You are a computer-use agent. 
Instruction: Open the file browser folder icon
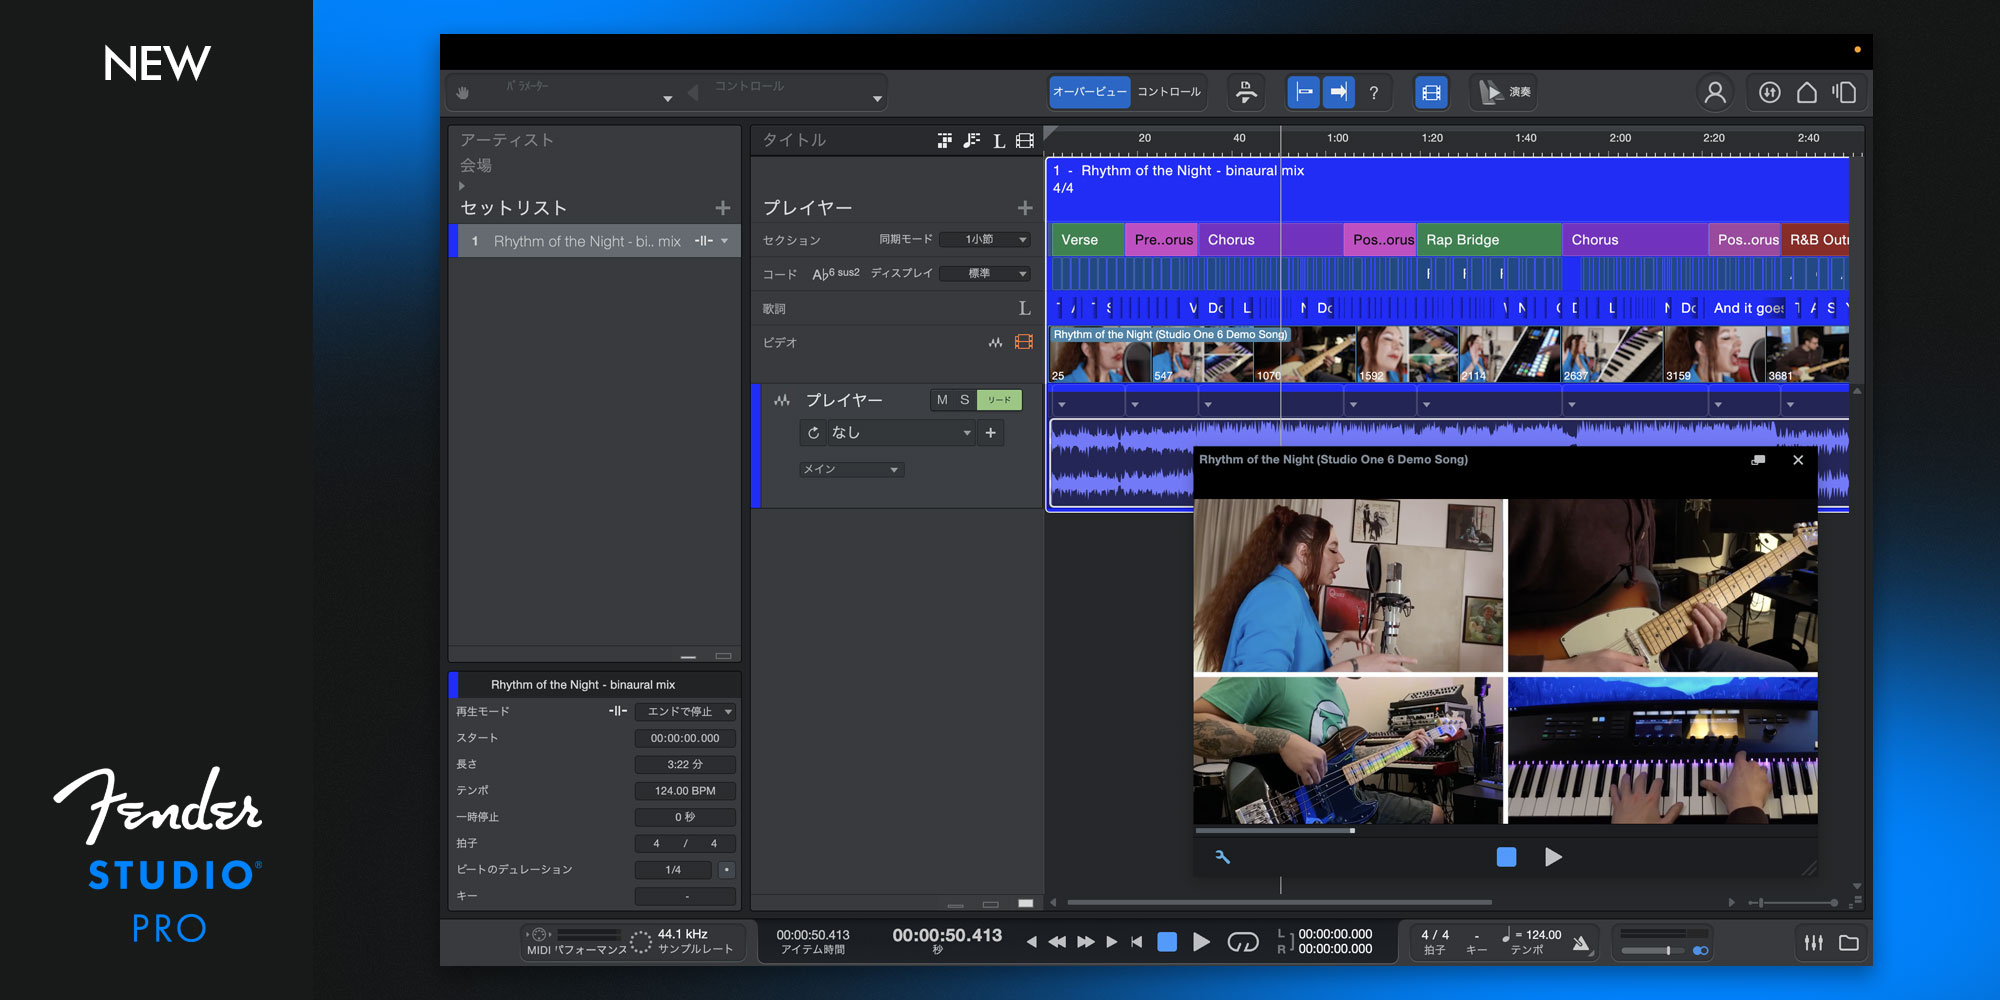[x=1848, y=942]
